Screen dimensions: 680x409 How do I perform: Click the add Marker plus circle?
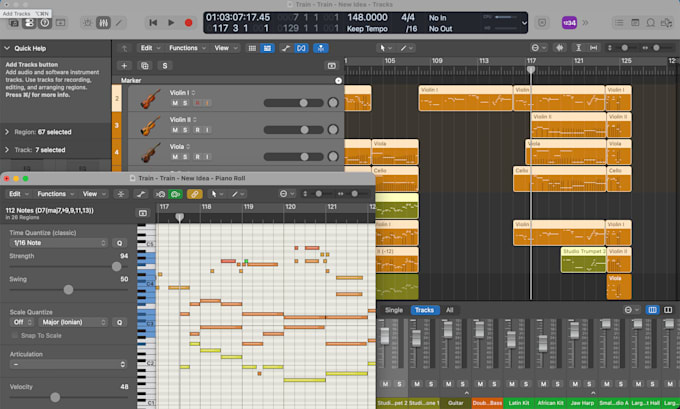(338, 80)
